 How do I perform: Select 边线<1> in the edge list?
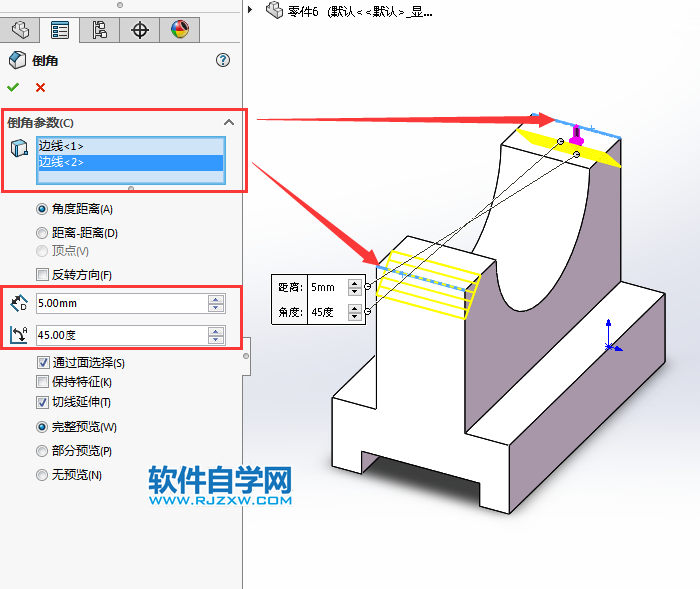[x=130, y=146]
